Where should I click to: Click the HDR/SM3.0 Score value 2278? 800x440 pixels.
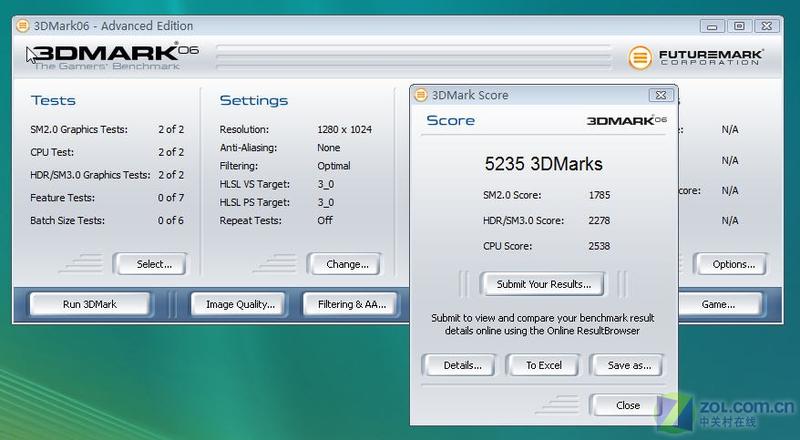pyautogui.click(x=599, y=221)
